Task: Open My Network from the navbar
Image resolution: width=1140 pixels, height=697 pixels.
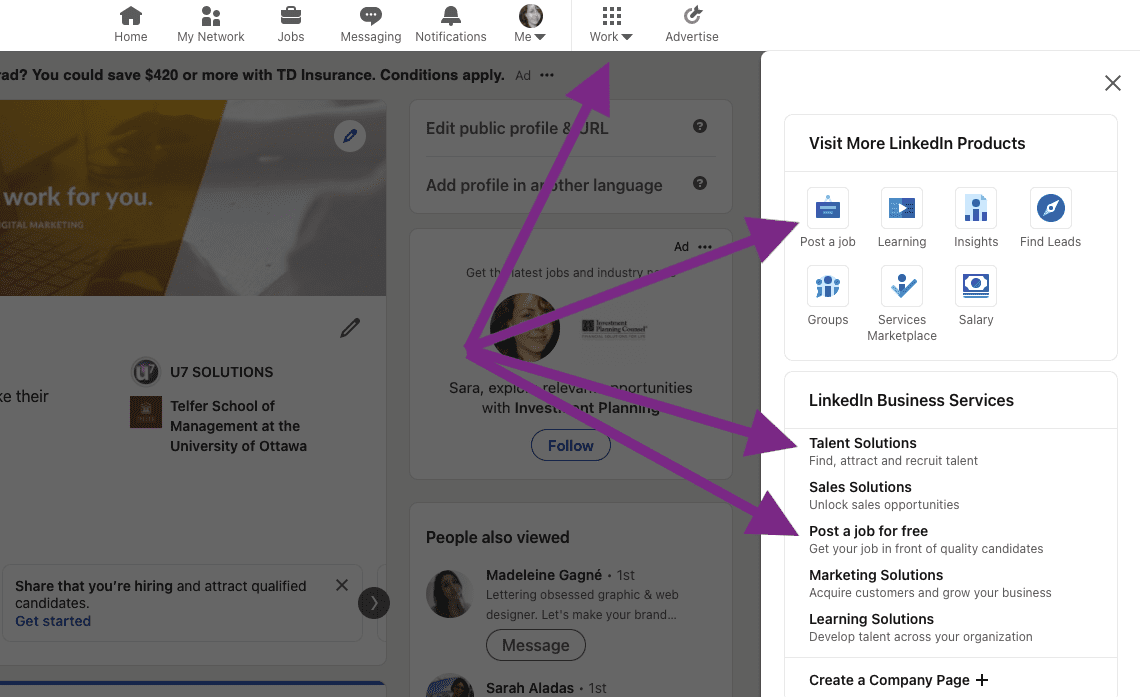Action: pyautogui.click(x=211, y=25)
